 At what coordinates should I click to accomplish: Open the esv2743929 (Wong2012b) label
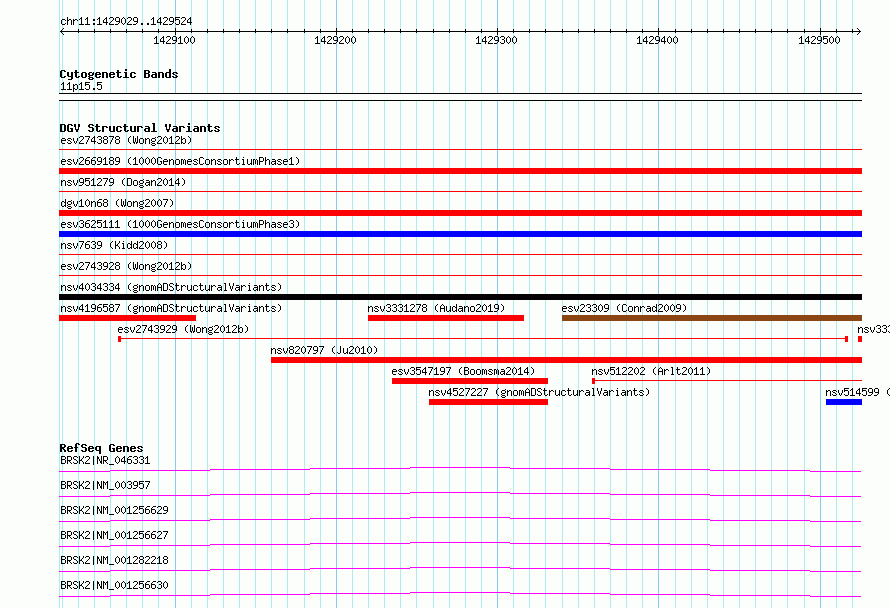click(x=183, y=329)
